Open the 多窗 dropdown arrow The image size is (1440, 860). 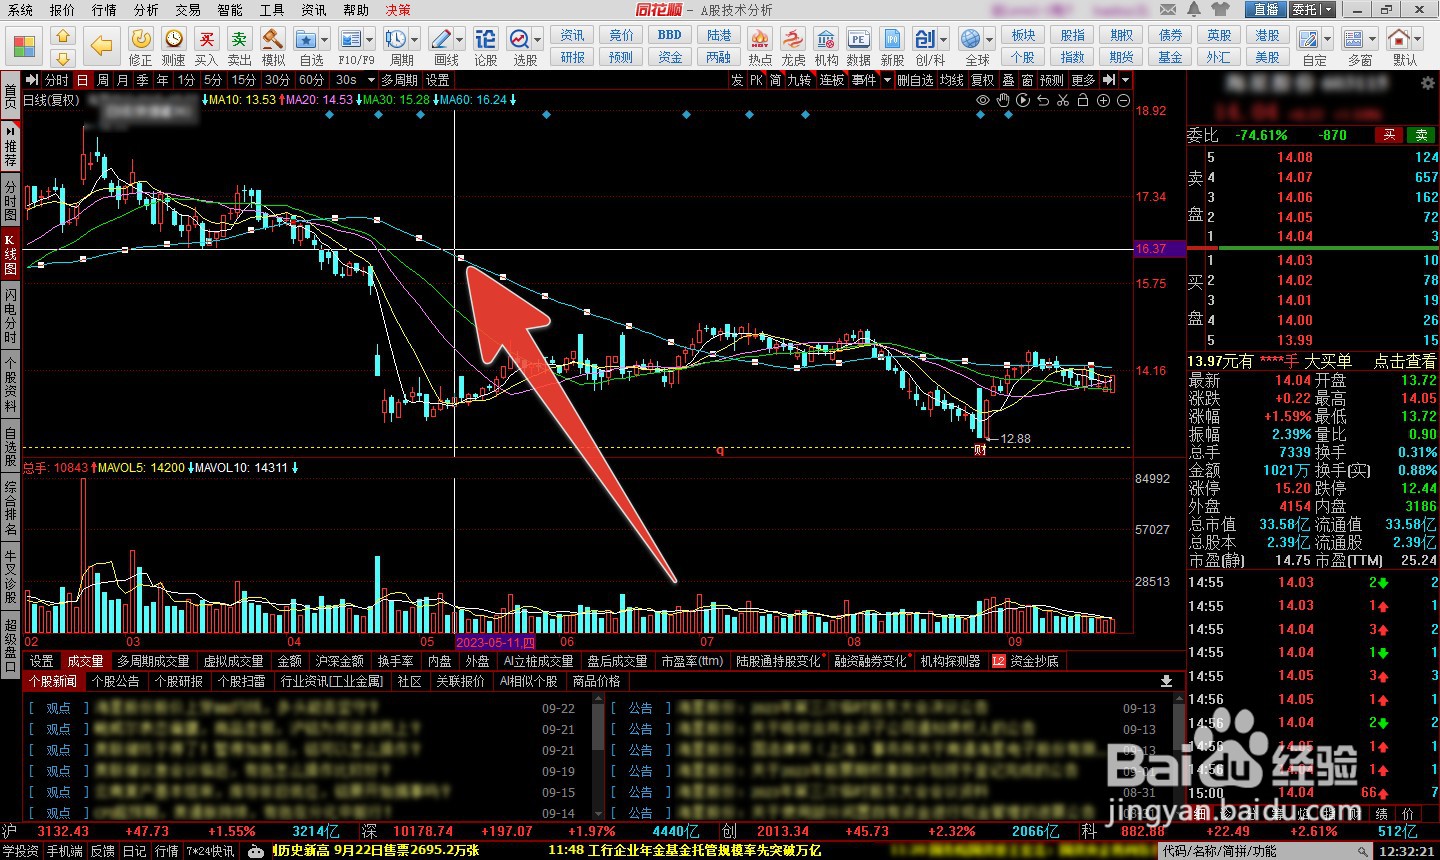(1373, 39)
